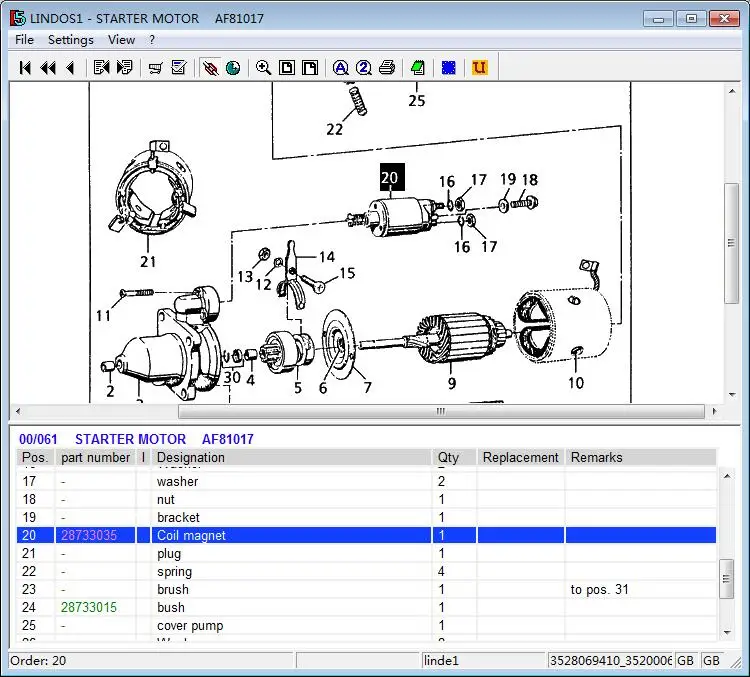Viewport: 750px width, 677px height.
Task: Click the diagram vertical scrollbar down arrow
Action: click(x=732, y=395)
